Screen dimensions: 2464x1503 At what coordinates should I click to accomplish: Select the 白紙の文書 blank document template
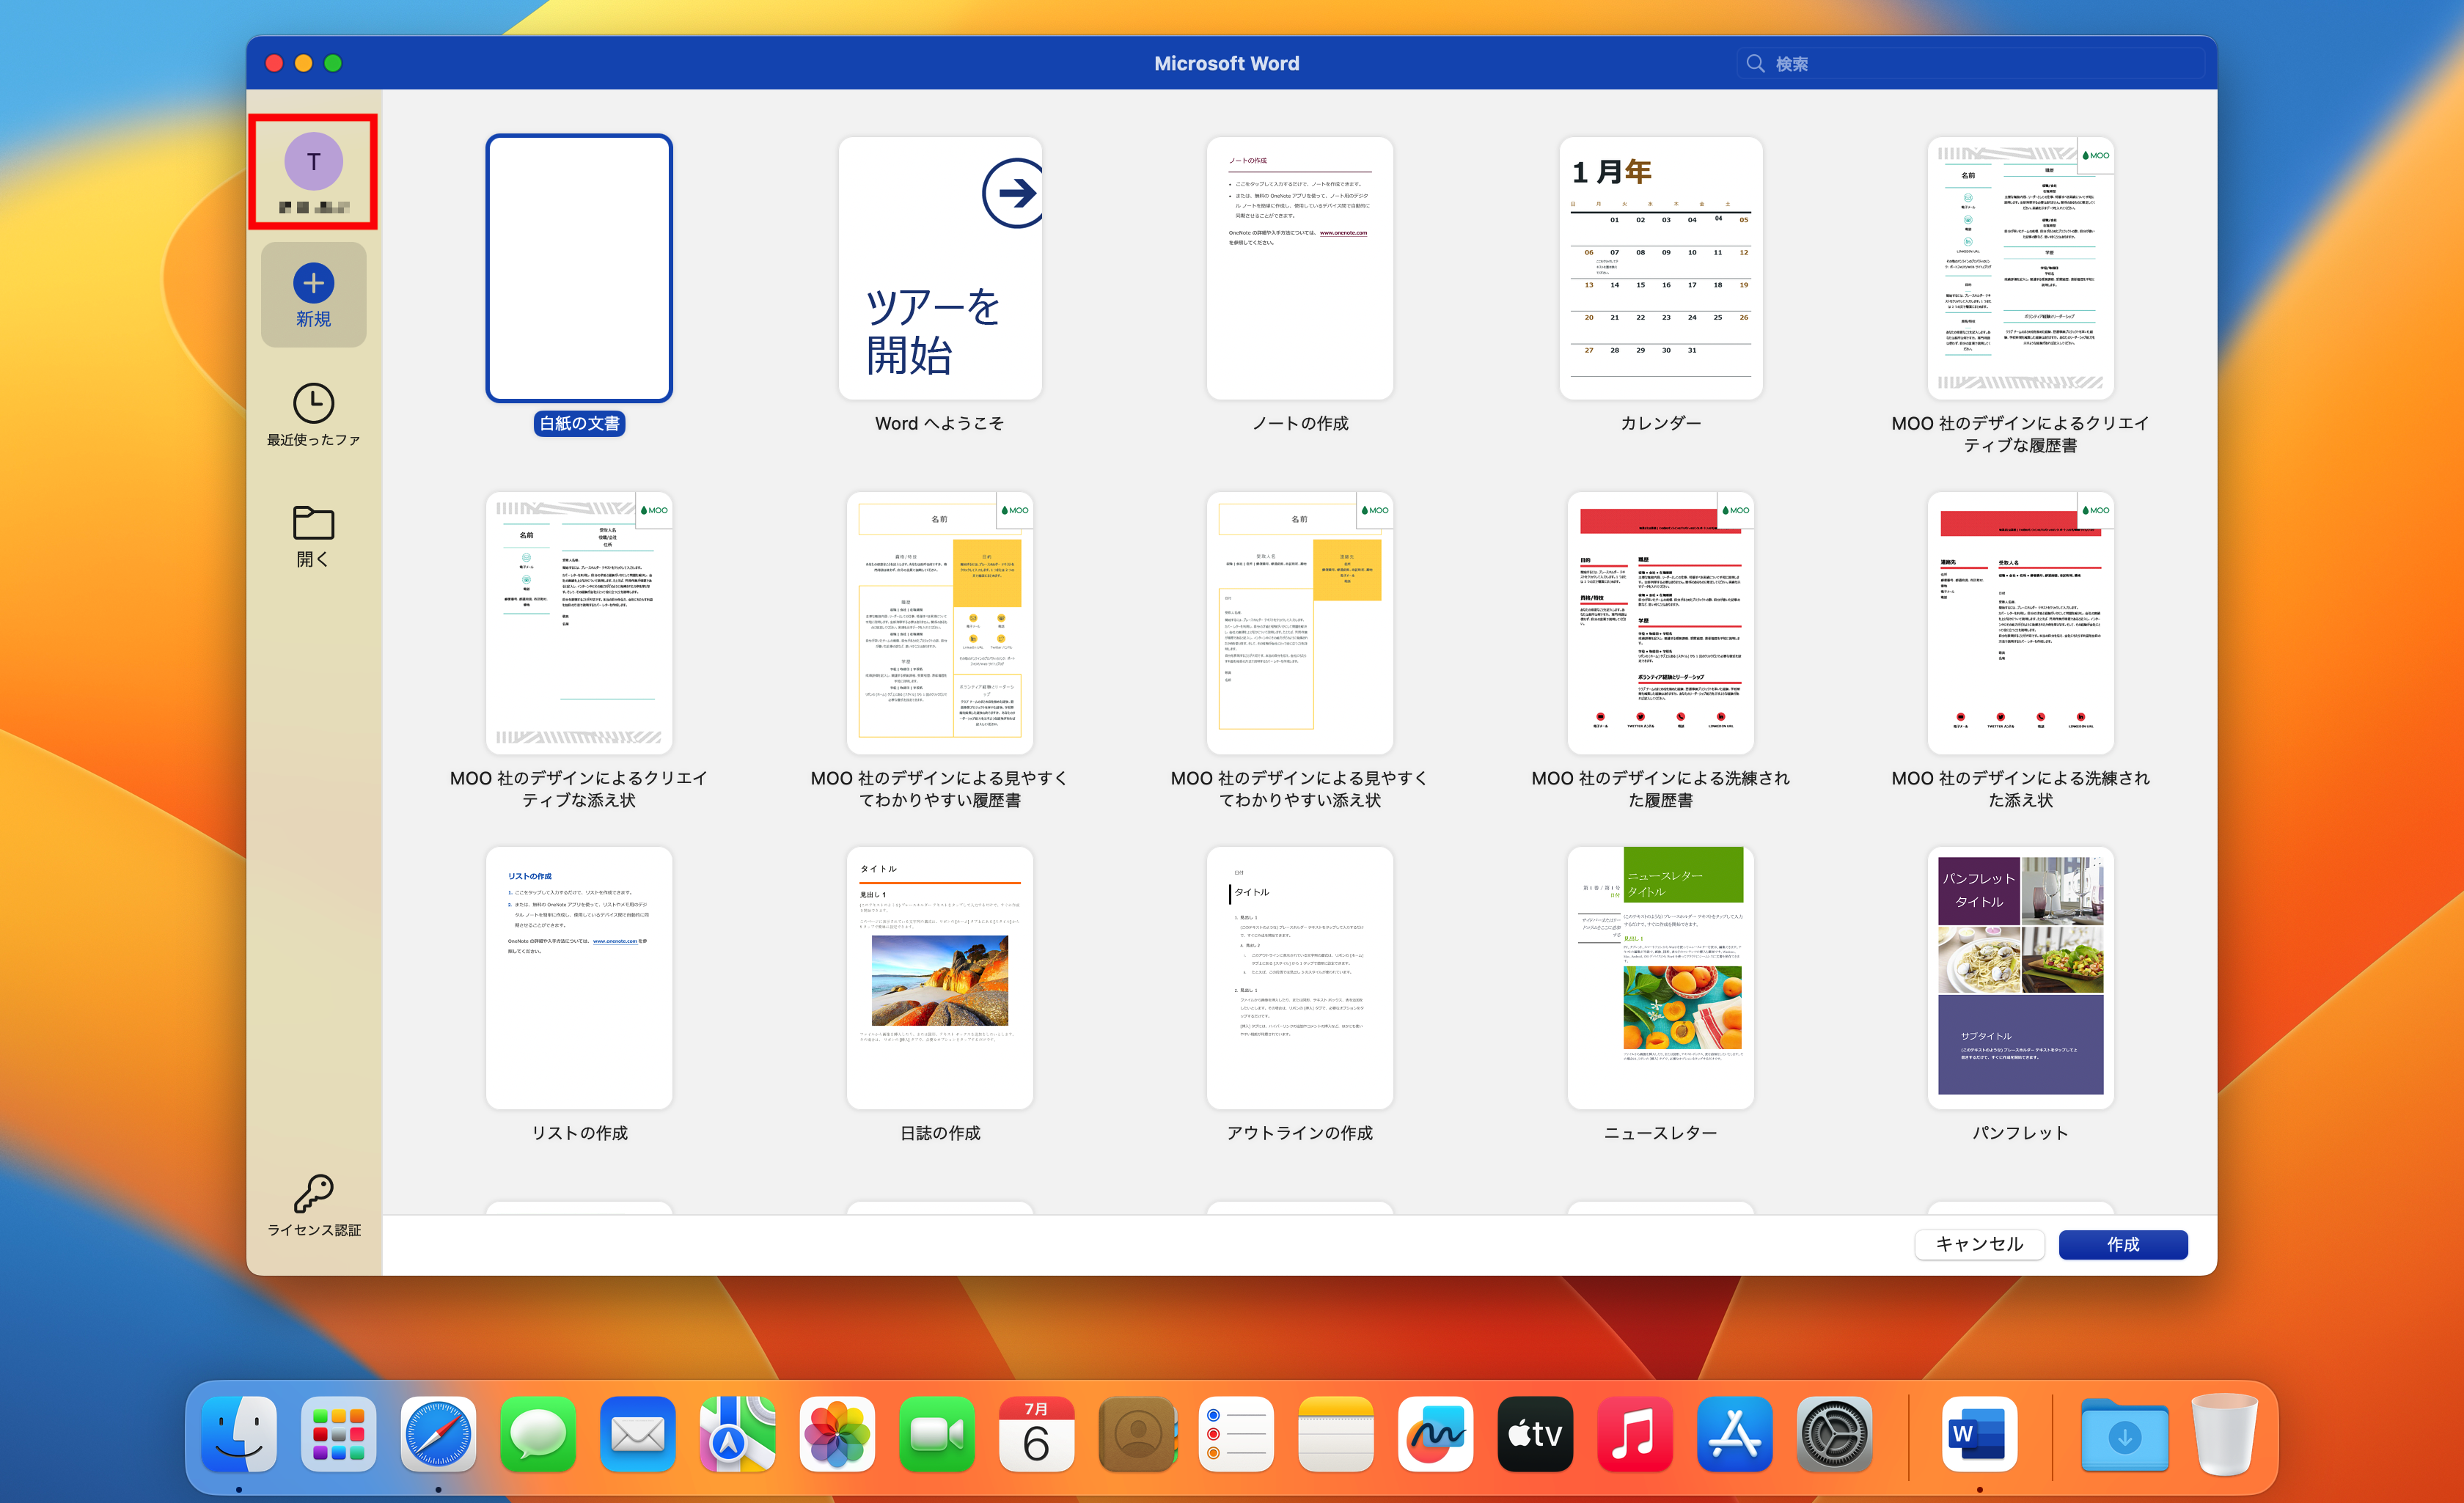579,268
